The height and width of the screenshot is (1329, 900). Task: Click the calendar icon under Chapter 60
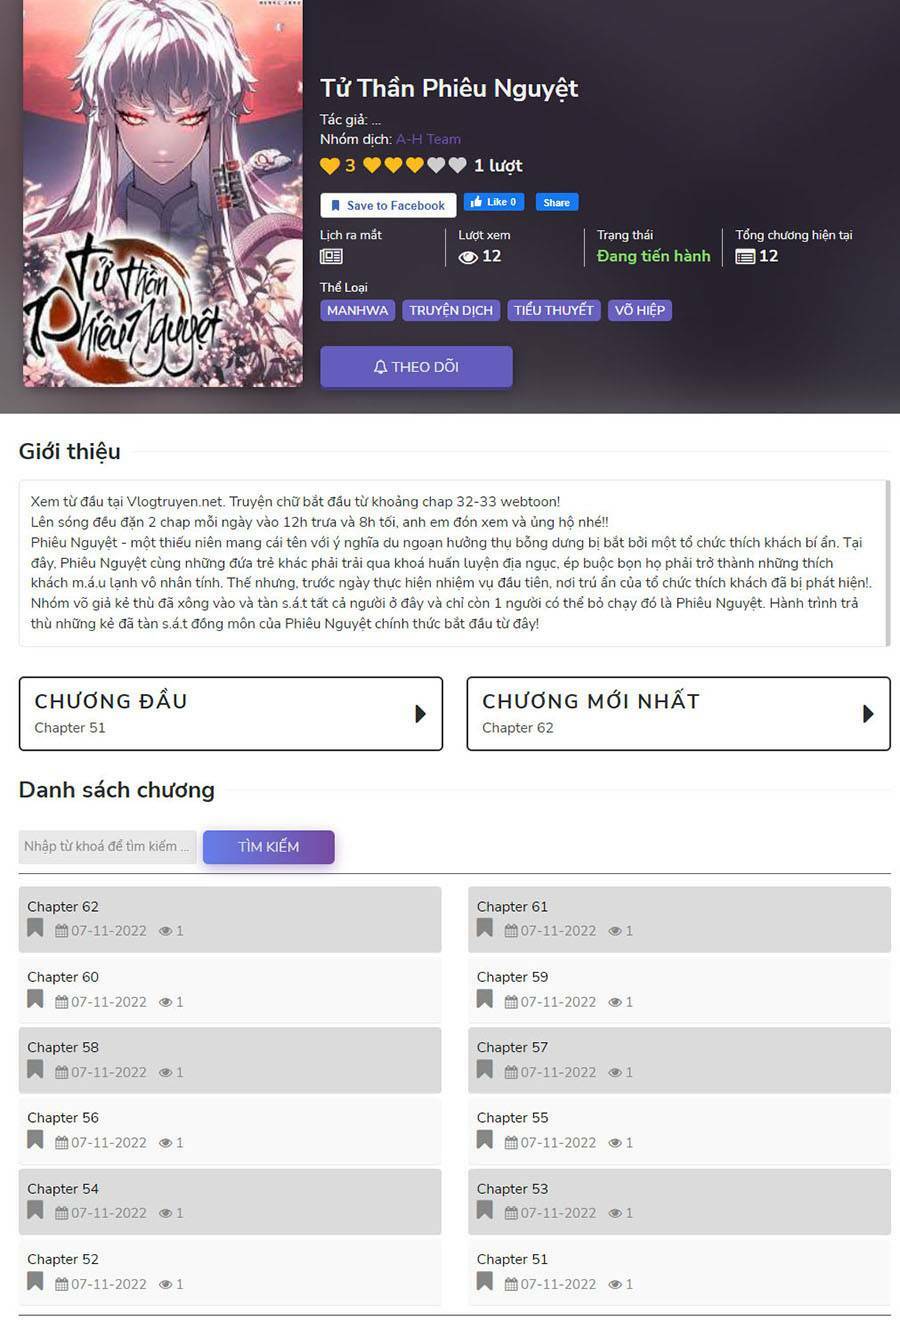[62, 1001]
